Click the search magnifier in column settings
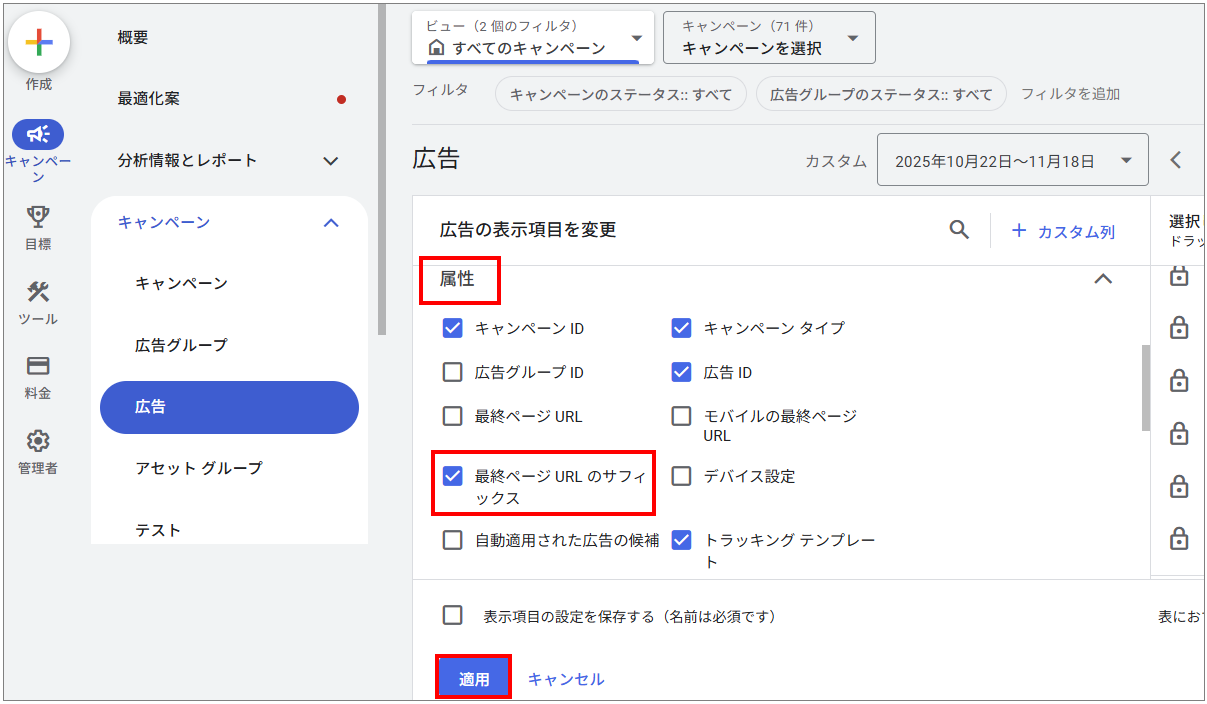The height and width of the screenshot is (704, 1207). [959, 230]
